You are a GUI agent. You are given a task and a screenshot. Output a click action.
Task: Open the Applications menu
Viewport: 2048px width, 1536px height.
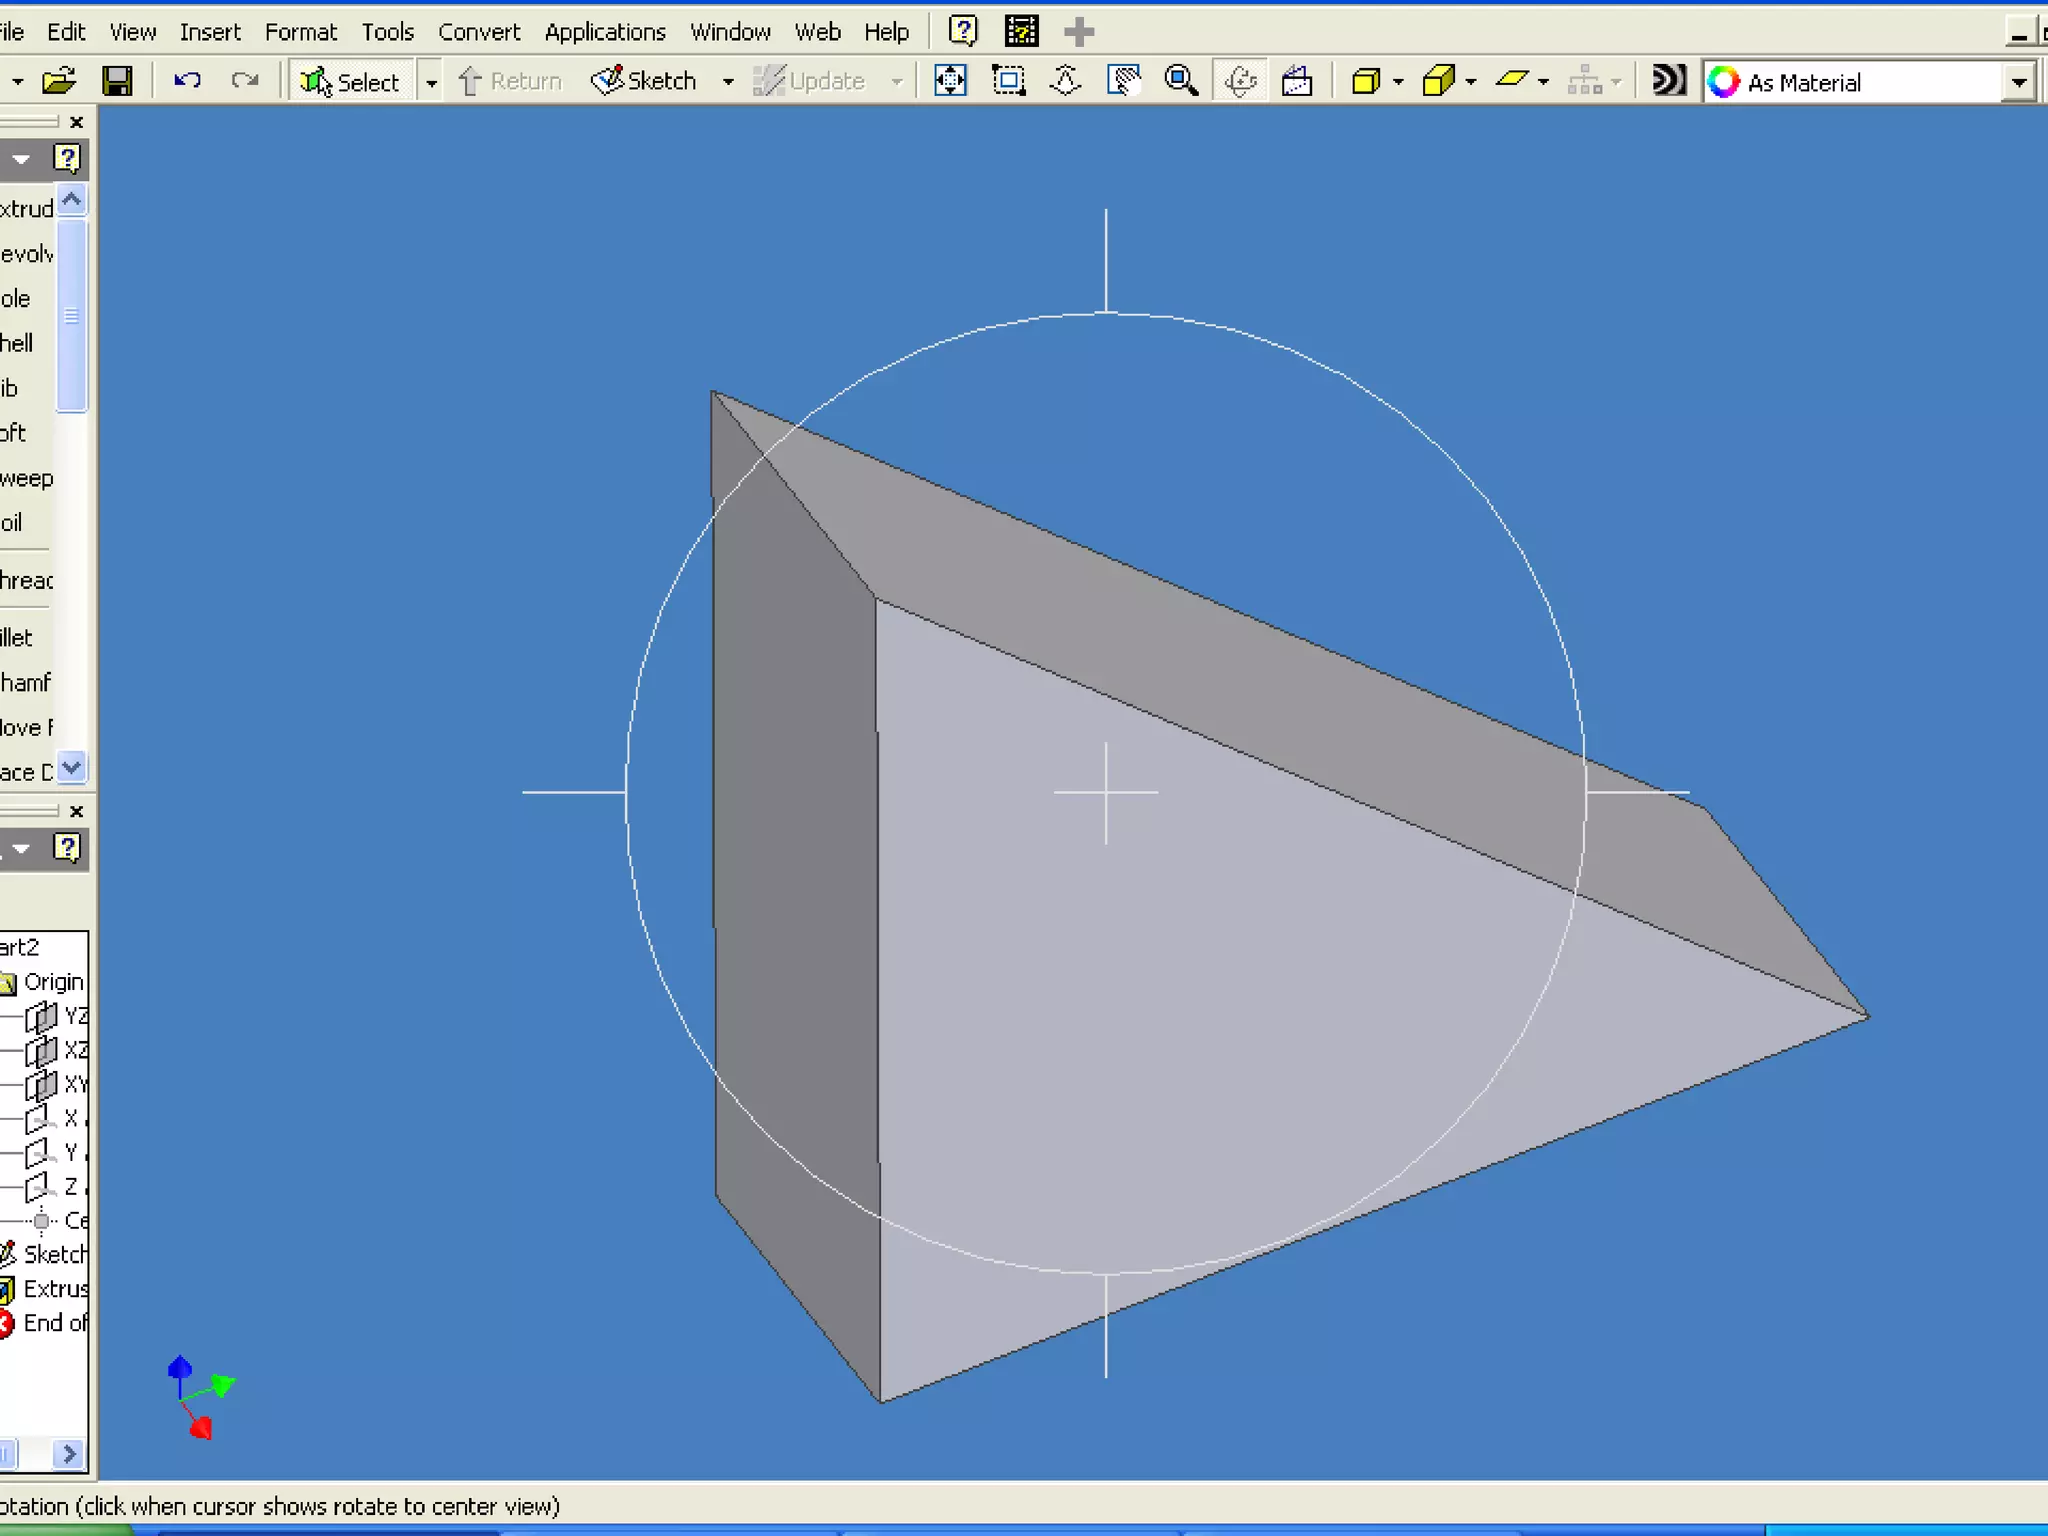coord(604,32)
